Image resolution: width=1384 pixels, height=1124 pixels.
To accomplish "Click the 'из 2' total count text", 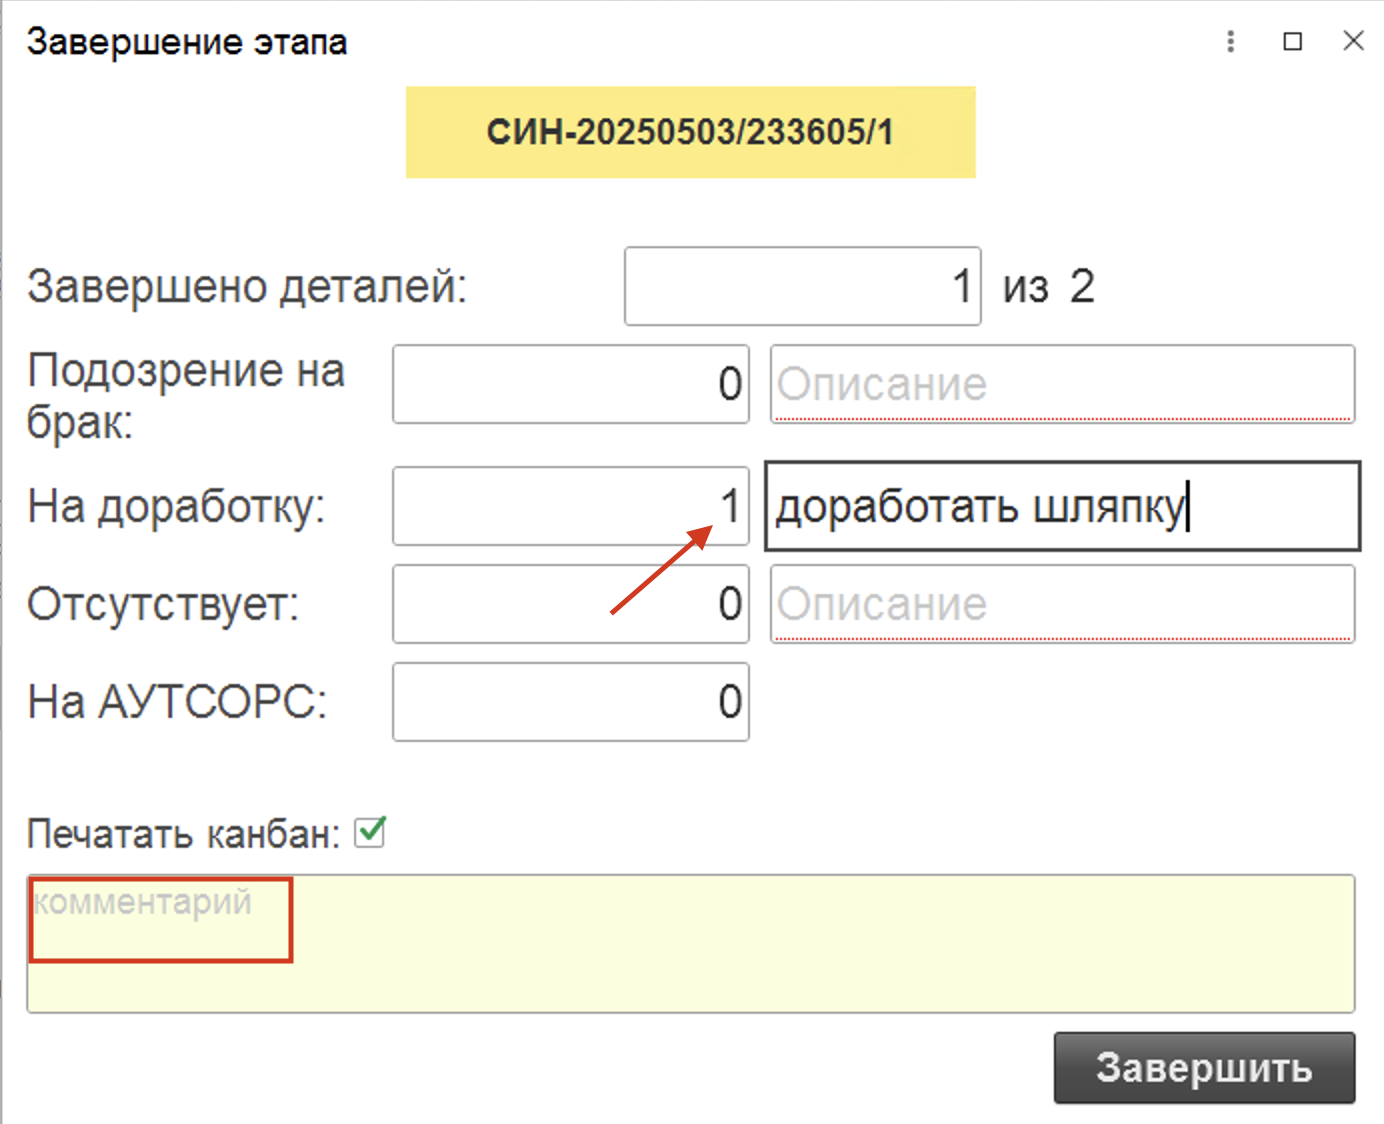I will (1048, 287).
